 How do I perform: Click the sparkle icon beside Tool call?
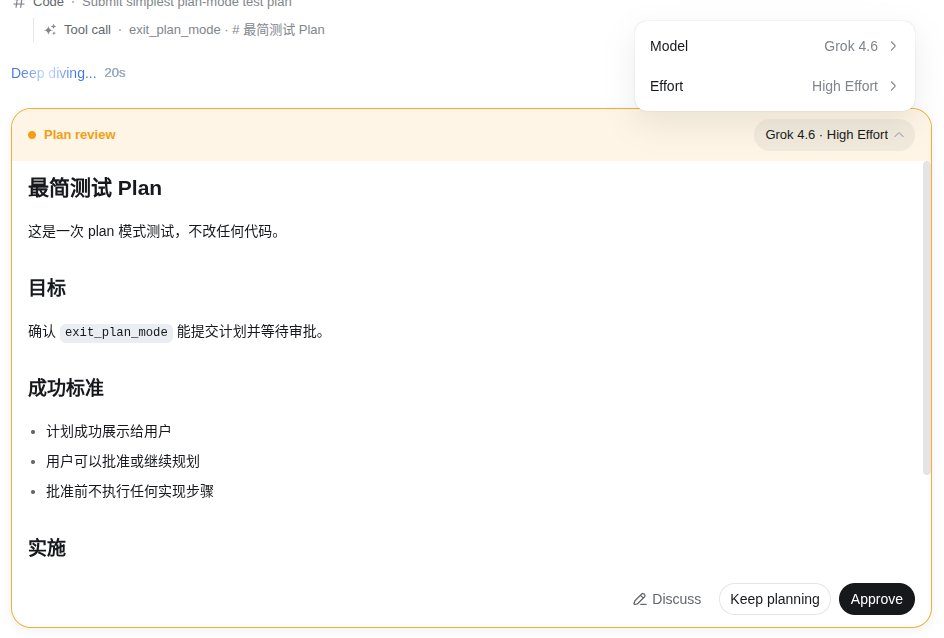(51, 29)
